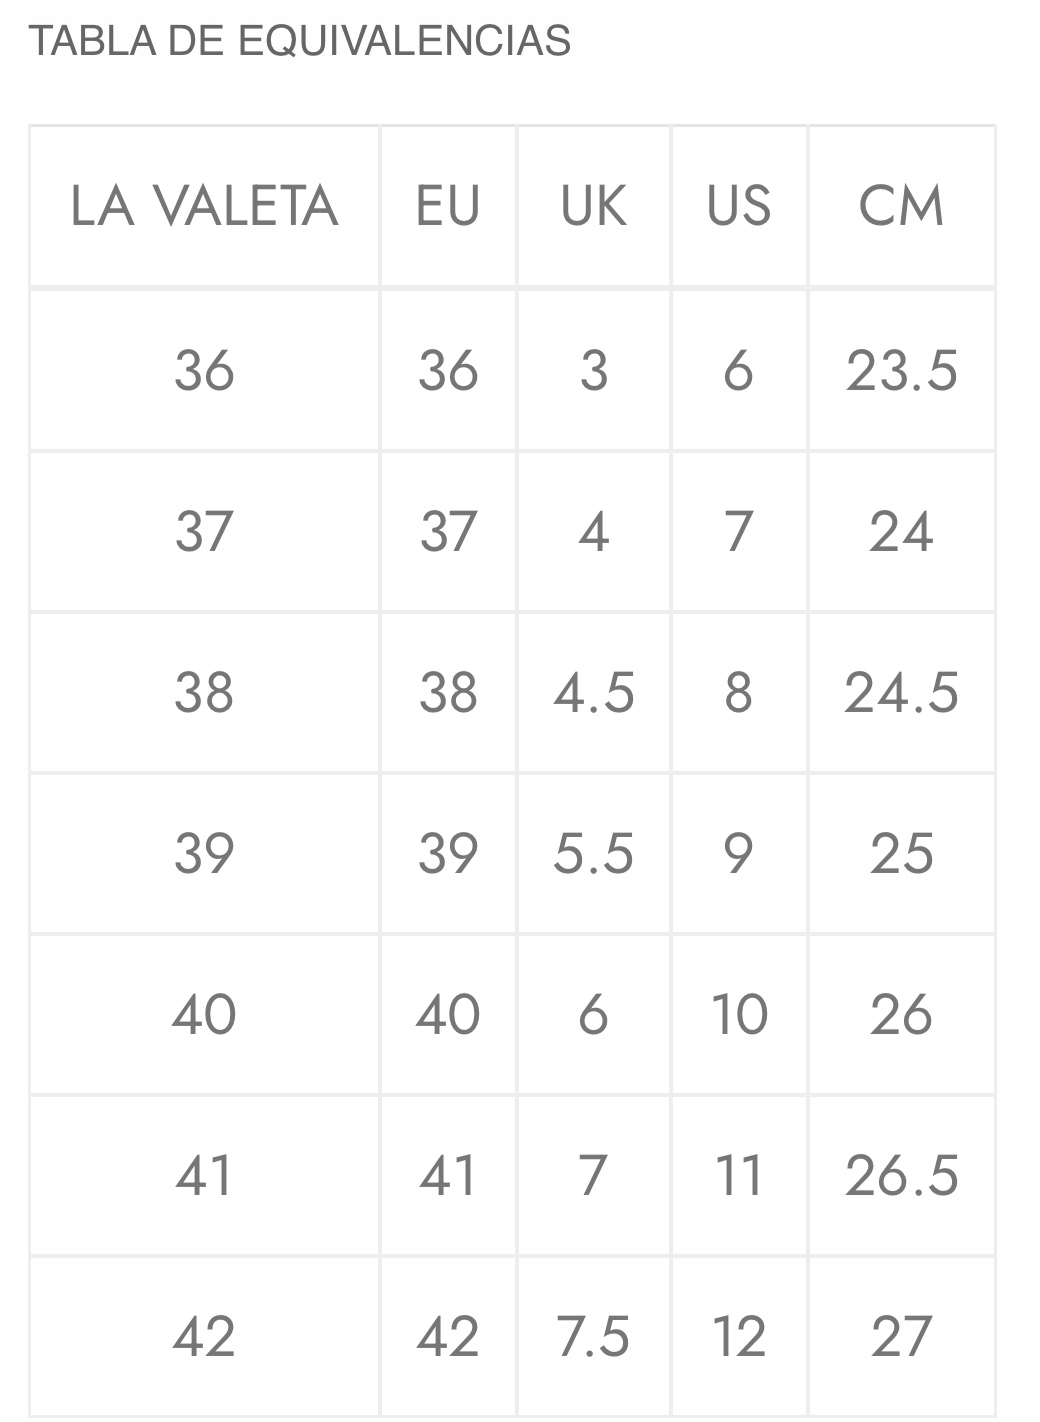Click the 26.5 CM cell
This screenshot has width=1040, height=1422.
pos(901,1175)
